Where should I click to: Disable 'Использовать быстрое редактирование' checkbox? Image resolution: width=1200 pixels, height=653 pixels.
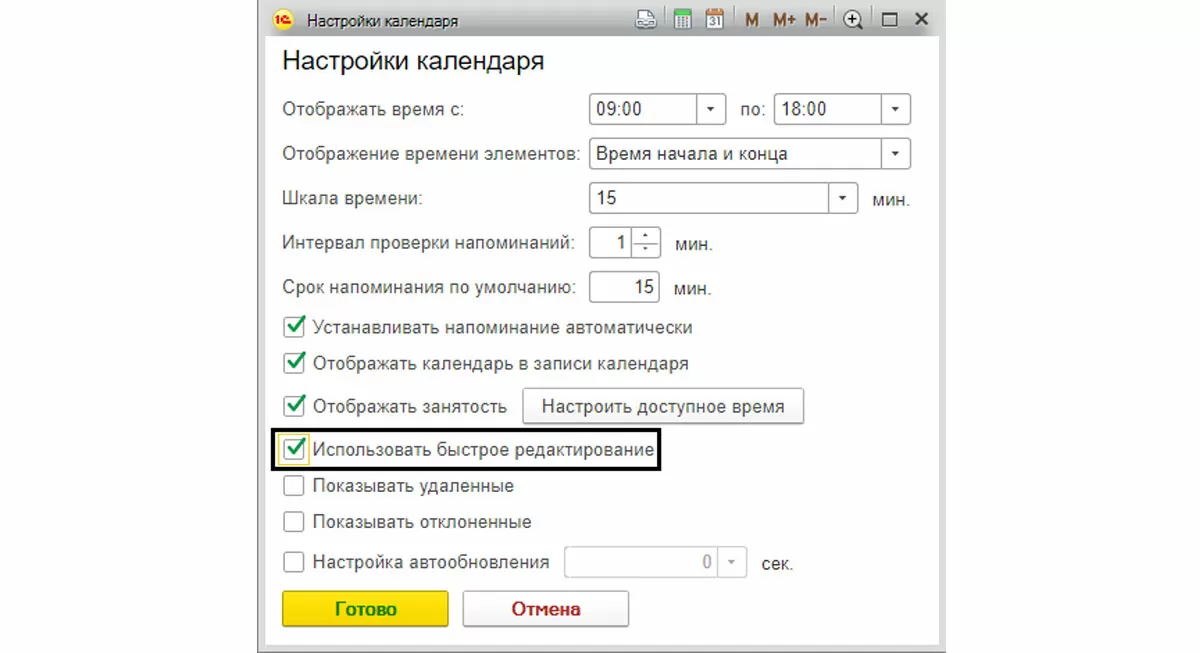(293, 450)
